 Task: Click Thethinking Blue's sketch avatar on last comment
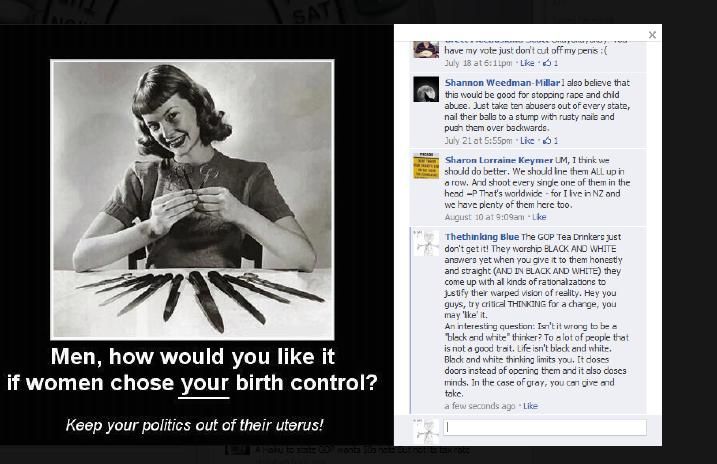426,243
